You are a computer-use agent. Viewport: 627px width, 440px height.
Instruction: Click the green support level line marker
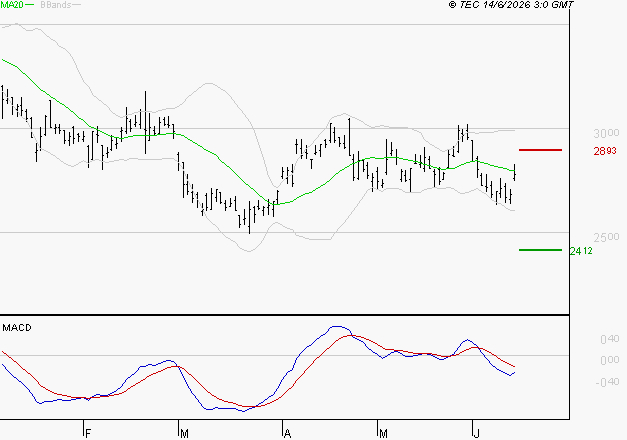coord(540,250)
